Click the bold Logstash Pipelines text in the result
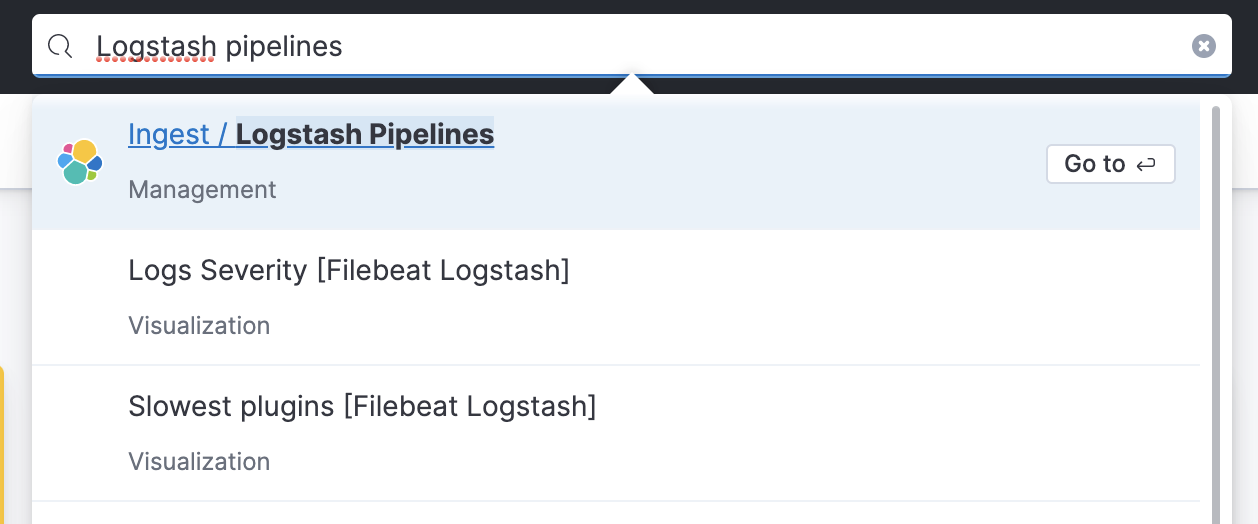This screenshot has width=1258, height=524. click(x=365, y=134)
